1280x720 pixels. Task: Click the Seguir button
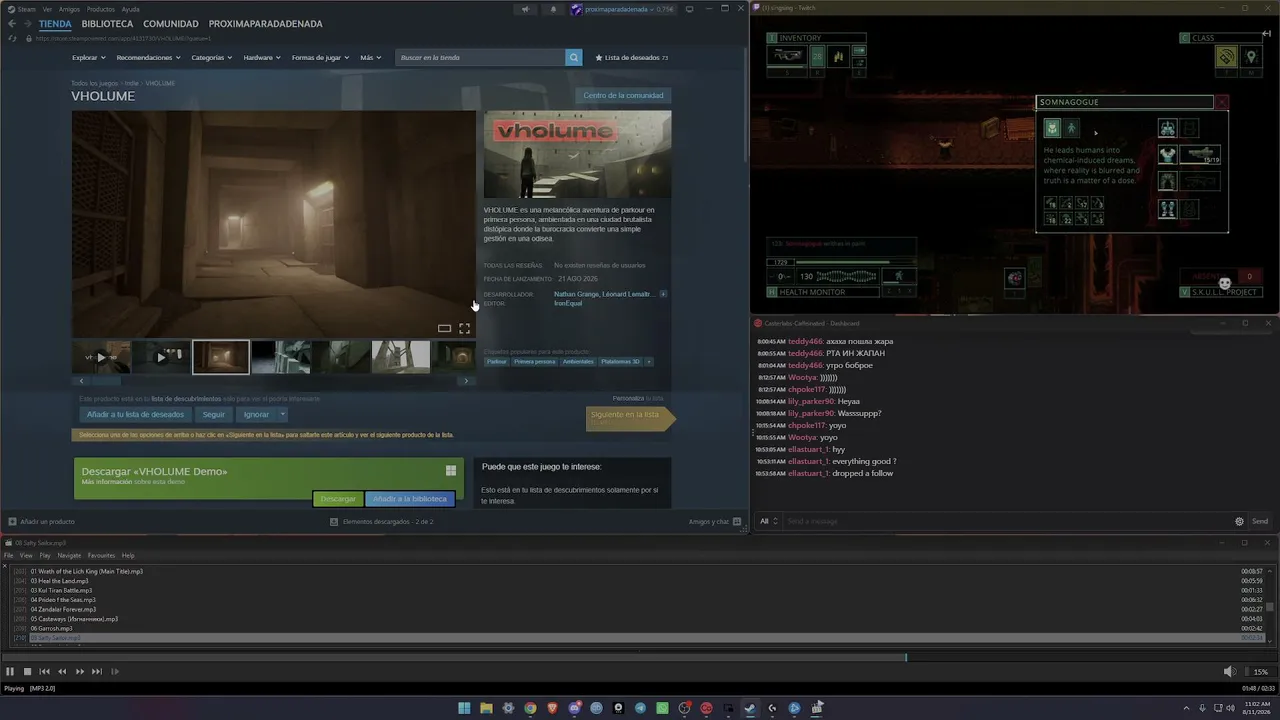(x=214, y=414)
